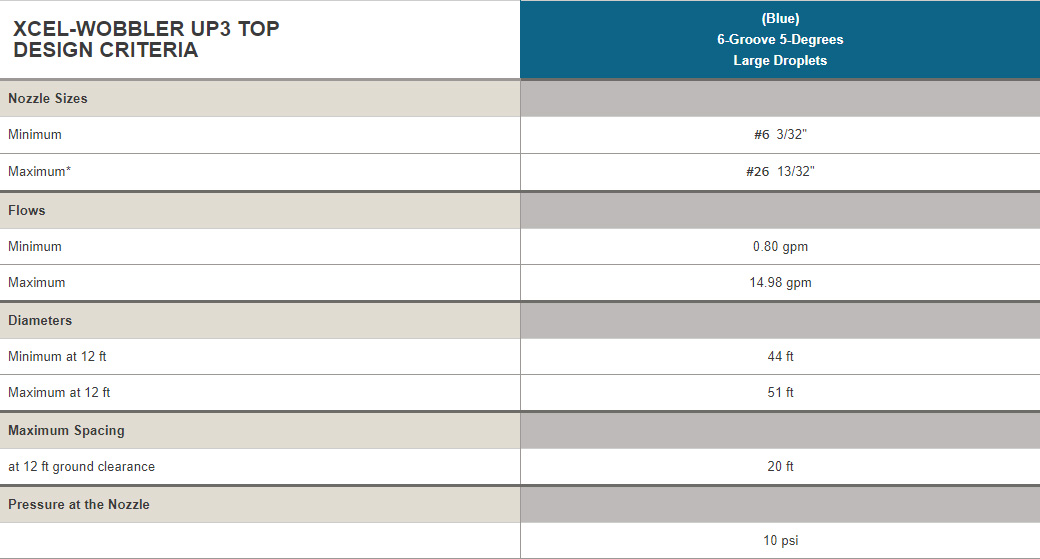Click the "Maximum at 12 ft" row label

[59, 393]
